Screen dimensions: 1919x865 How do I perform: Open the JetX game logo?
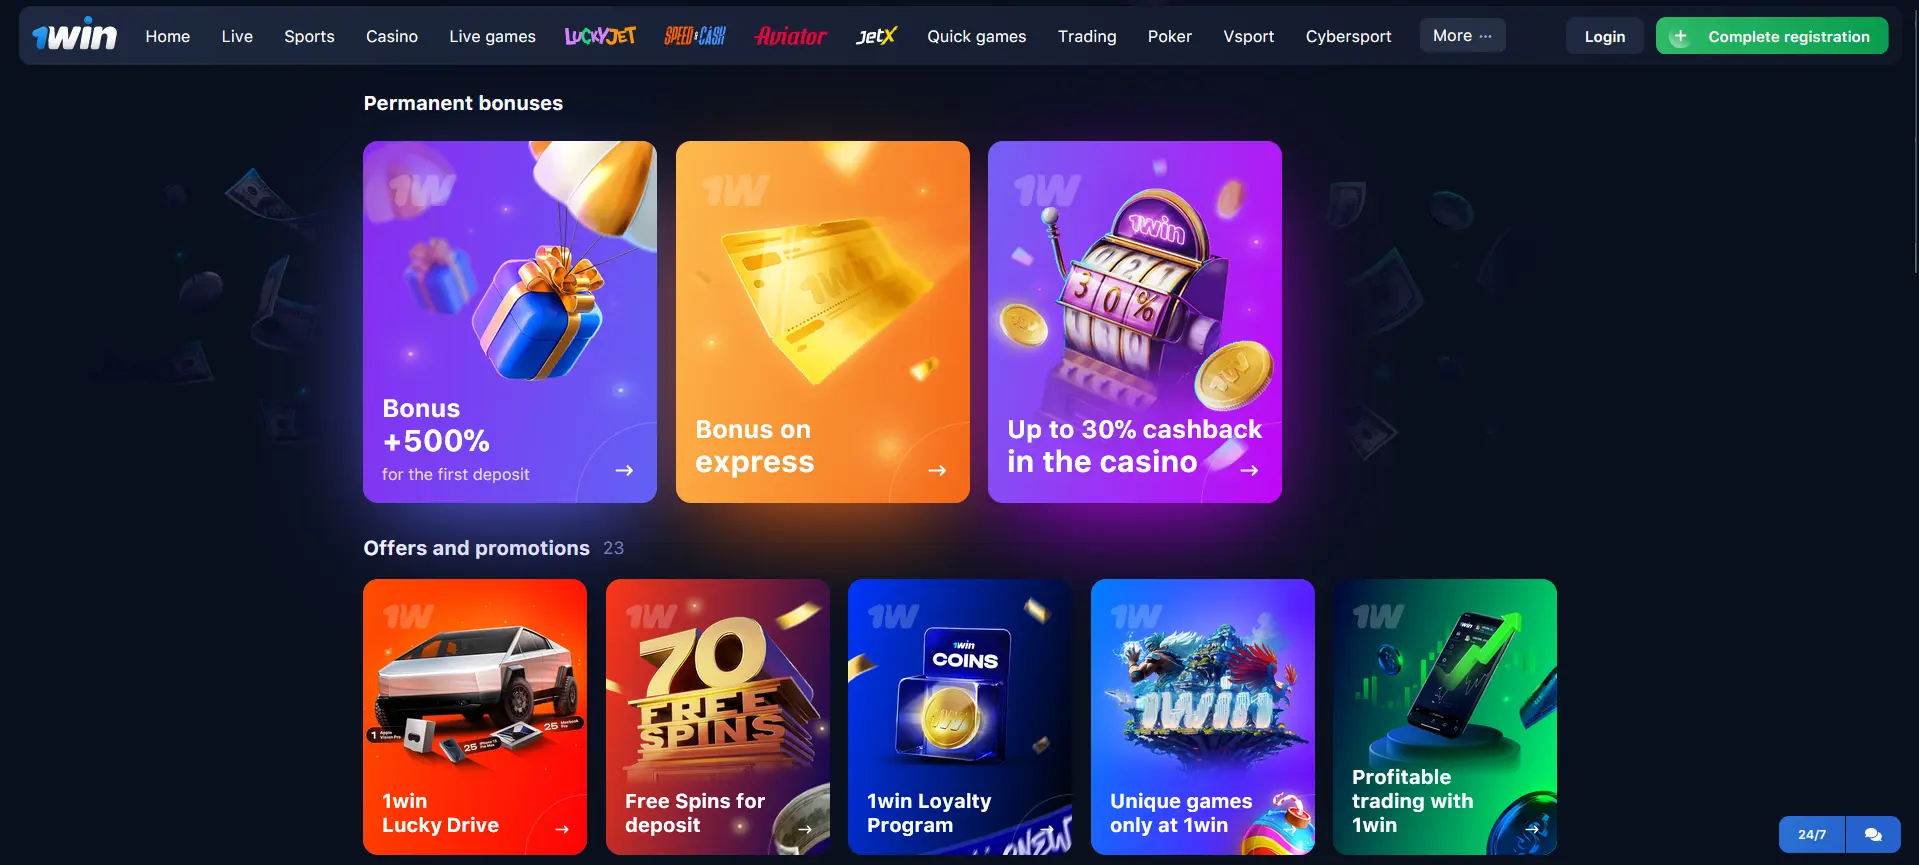(876, 36)
